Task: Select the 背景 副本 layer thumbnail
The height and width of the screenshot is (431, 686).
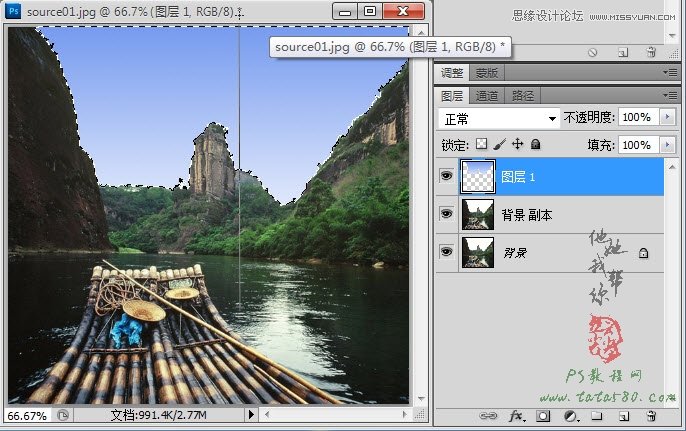Action: [478, 214]
